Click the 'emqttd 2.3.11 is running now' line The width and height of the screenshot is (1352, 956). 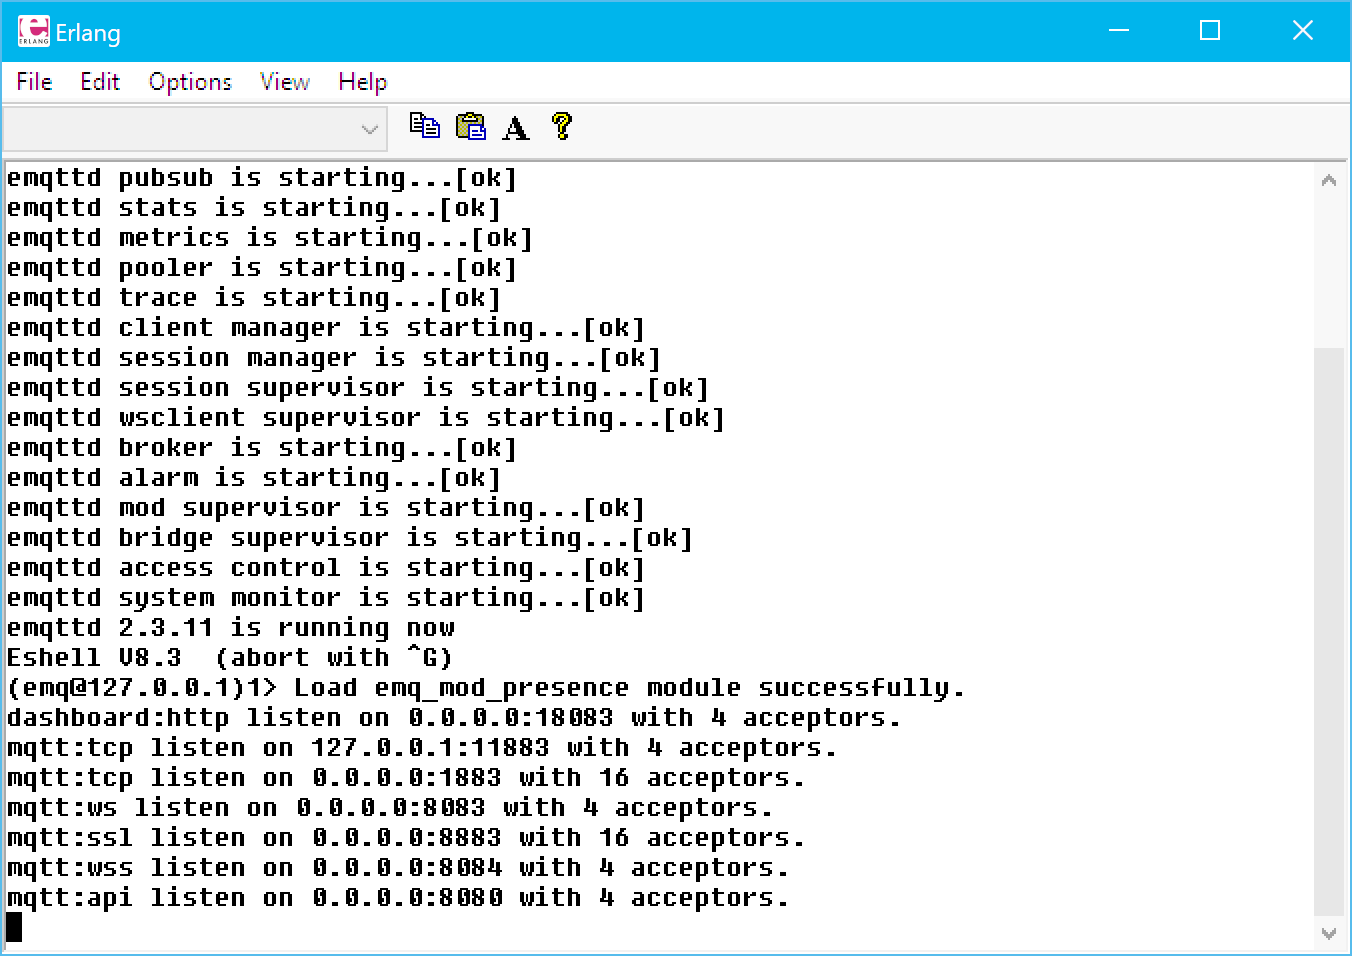(231, 628)
